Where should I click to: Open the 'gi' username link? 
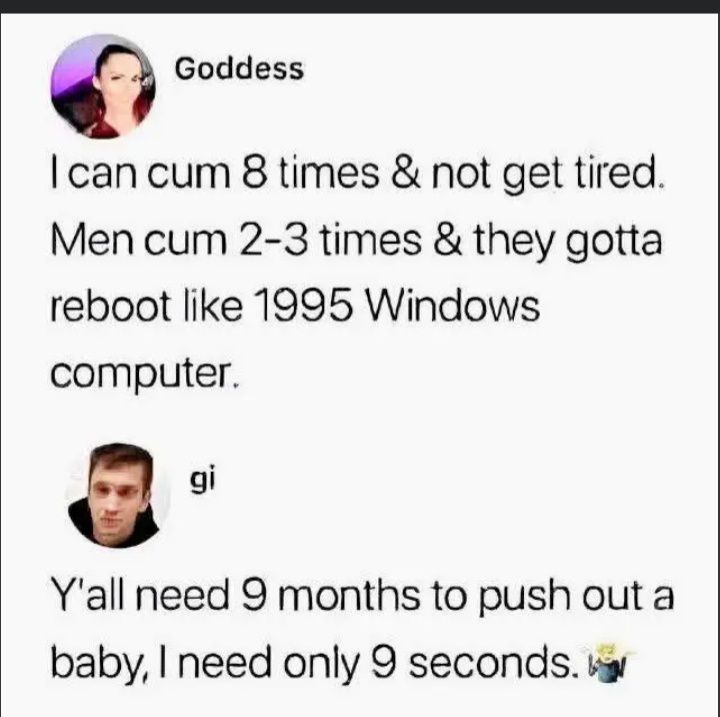(x=202, y=481)
